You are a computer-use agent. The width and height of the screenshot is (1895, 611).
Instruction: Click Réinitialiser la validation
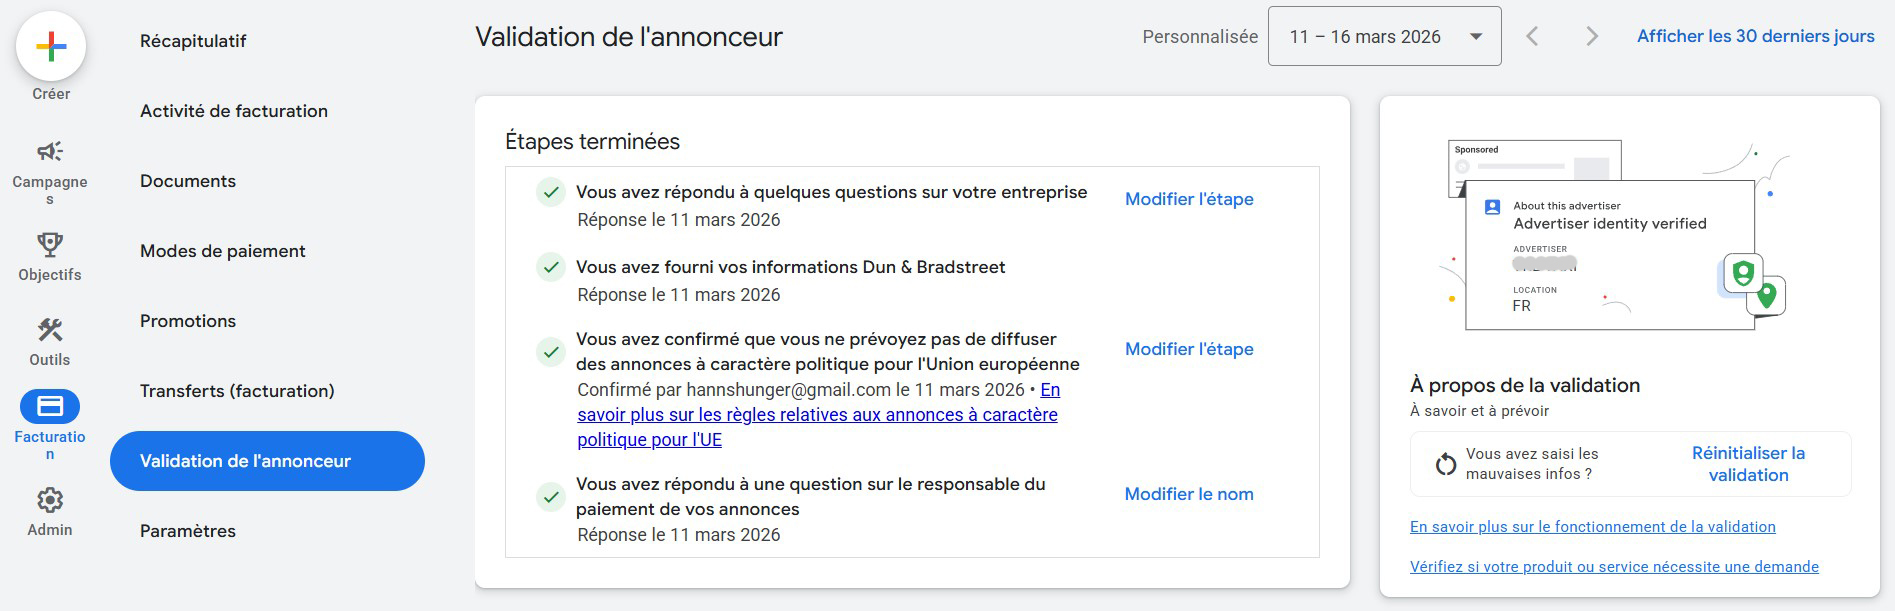[1748, 464]
